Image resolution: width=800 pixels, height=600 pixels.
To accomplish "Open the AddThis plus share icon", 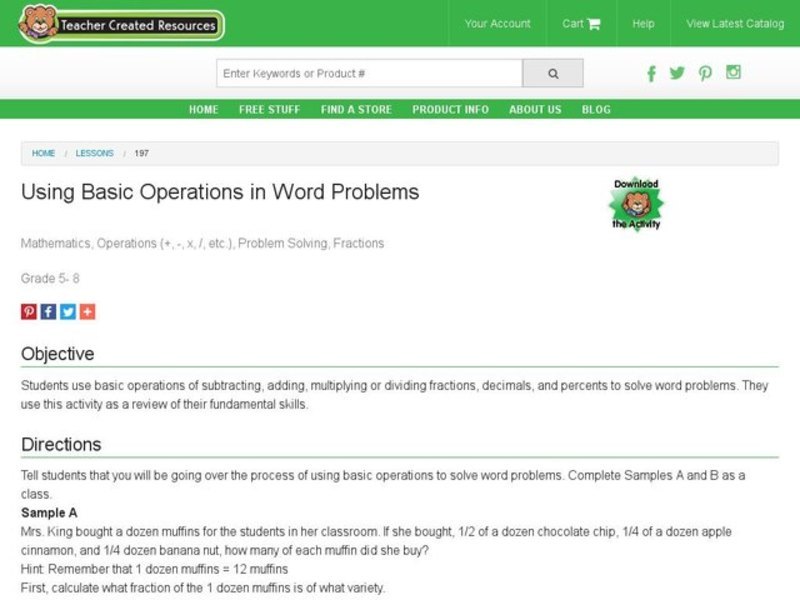I will pyautogui.click(x=86, y=311).
